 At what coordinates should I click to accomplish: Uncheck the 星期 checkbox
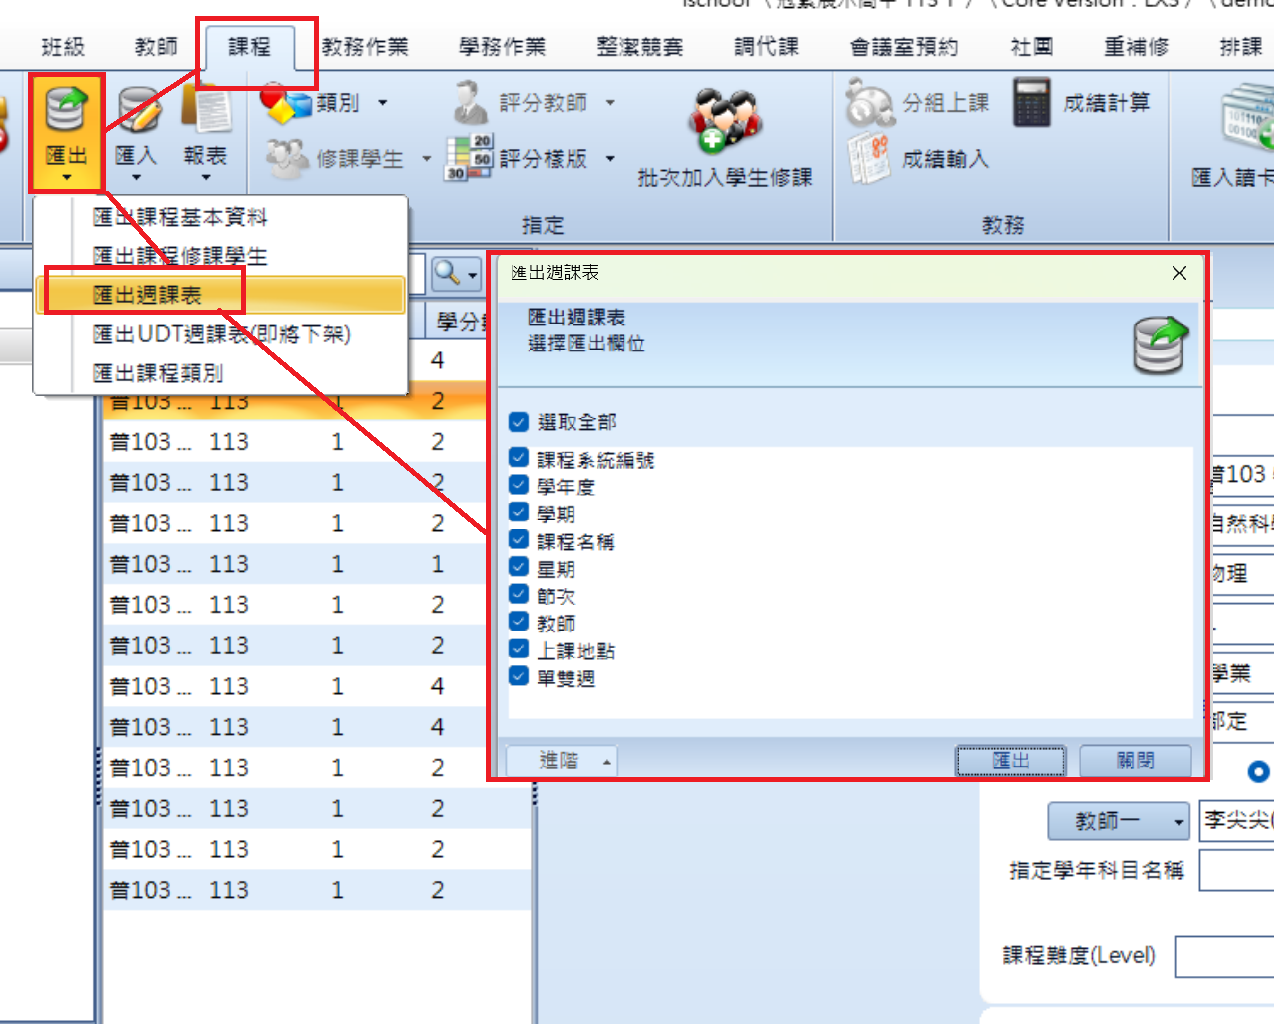[x=519, y=567]
